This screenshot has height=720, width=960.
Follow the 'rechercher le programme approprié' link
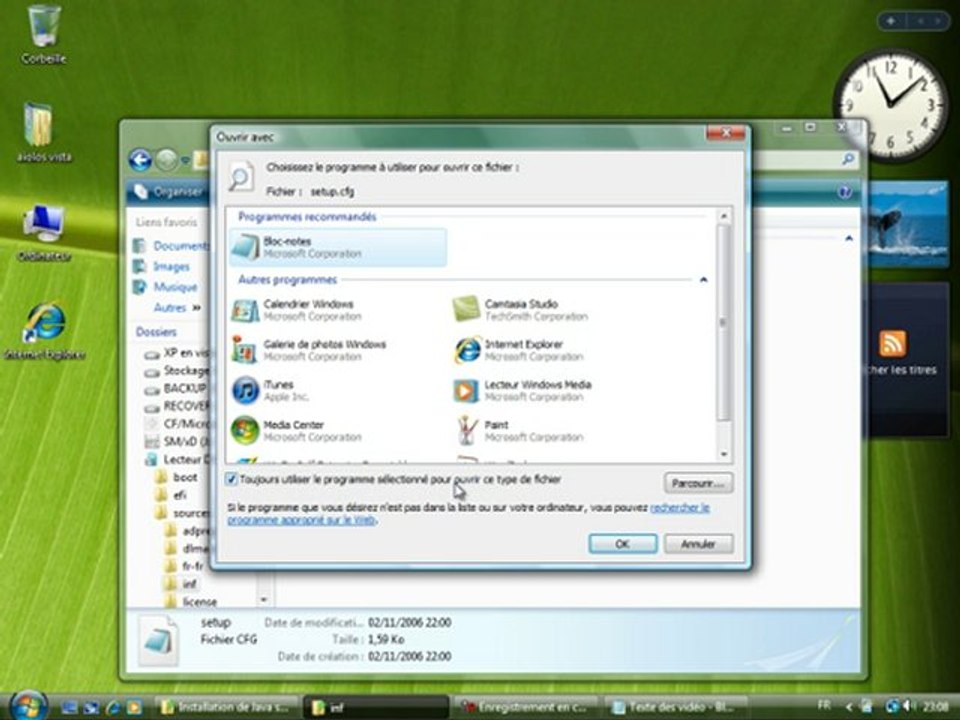coord(680,508)
